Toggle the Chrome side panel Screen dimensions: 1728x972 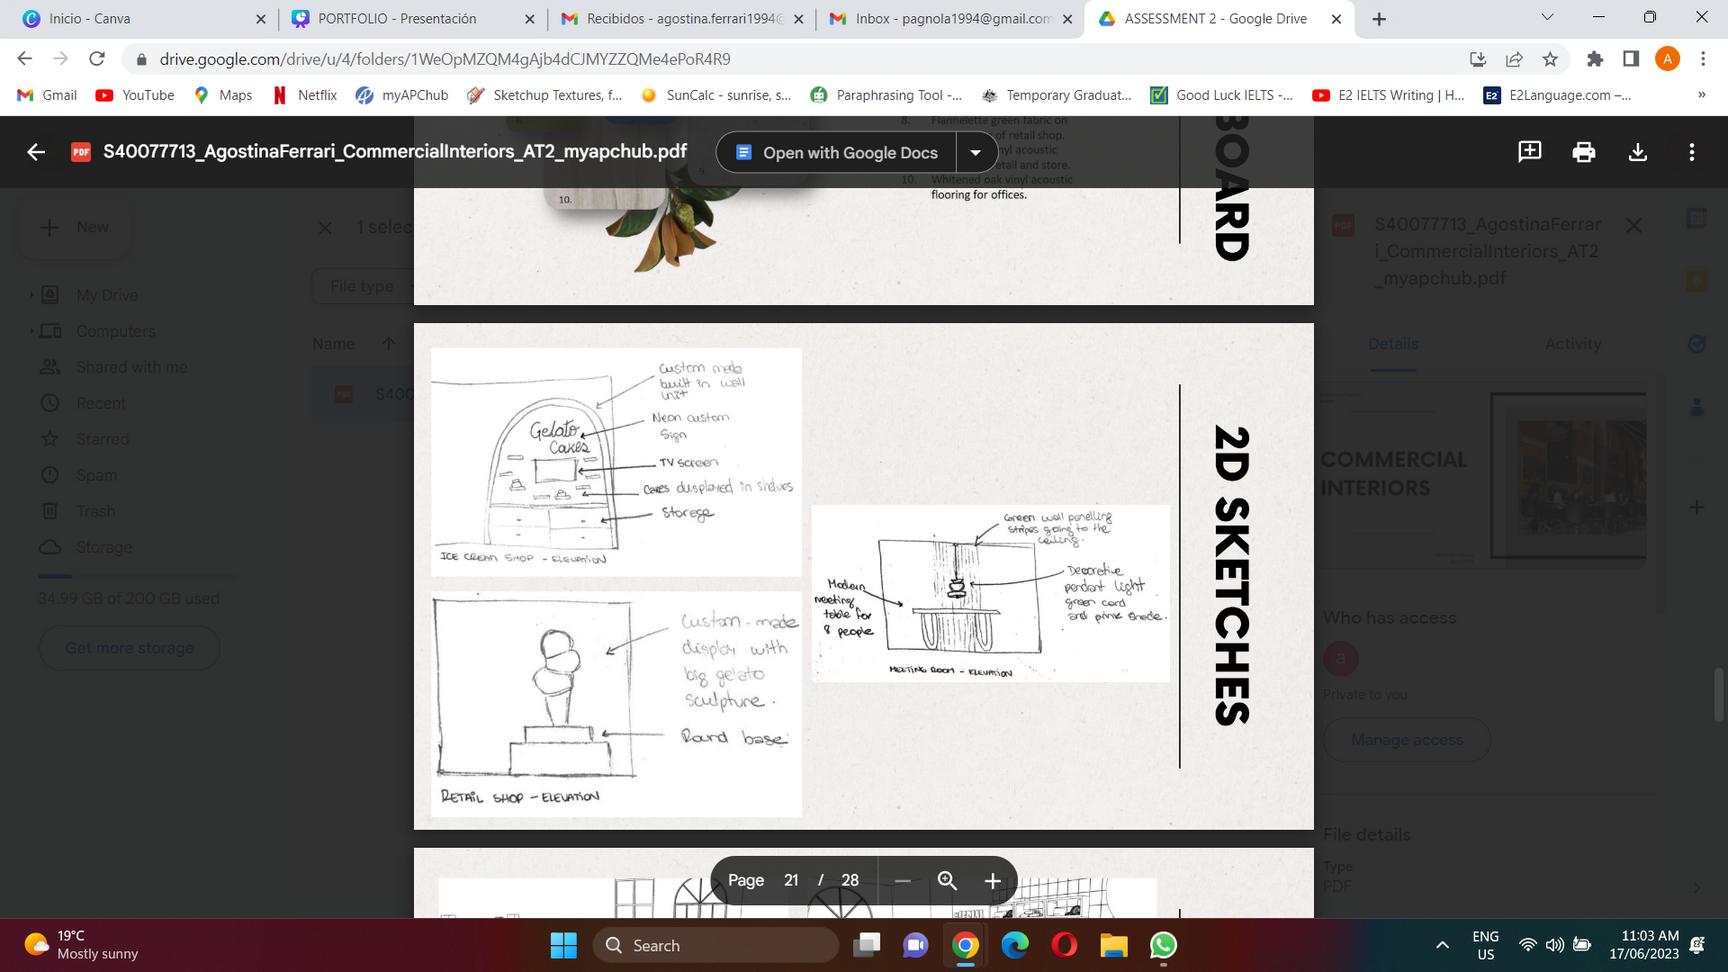click(x=1631, y=59)
